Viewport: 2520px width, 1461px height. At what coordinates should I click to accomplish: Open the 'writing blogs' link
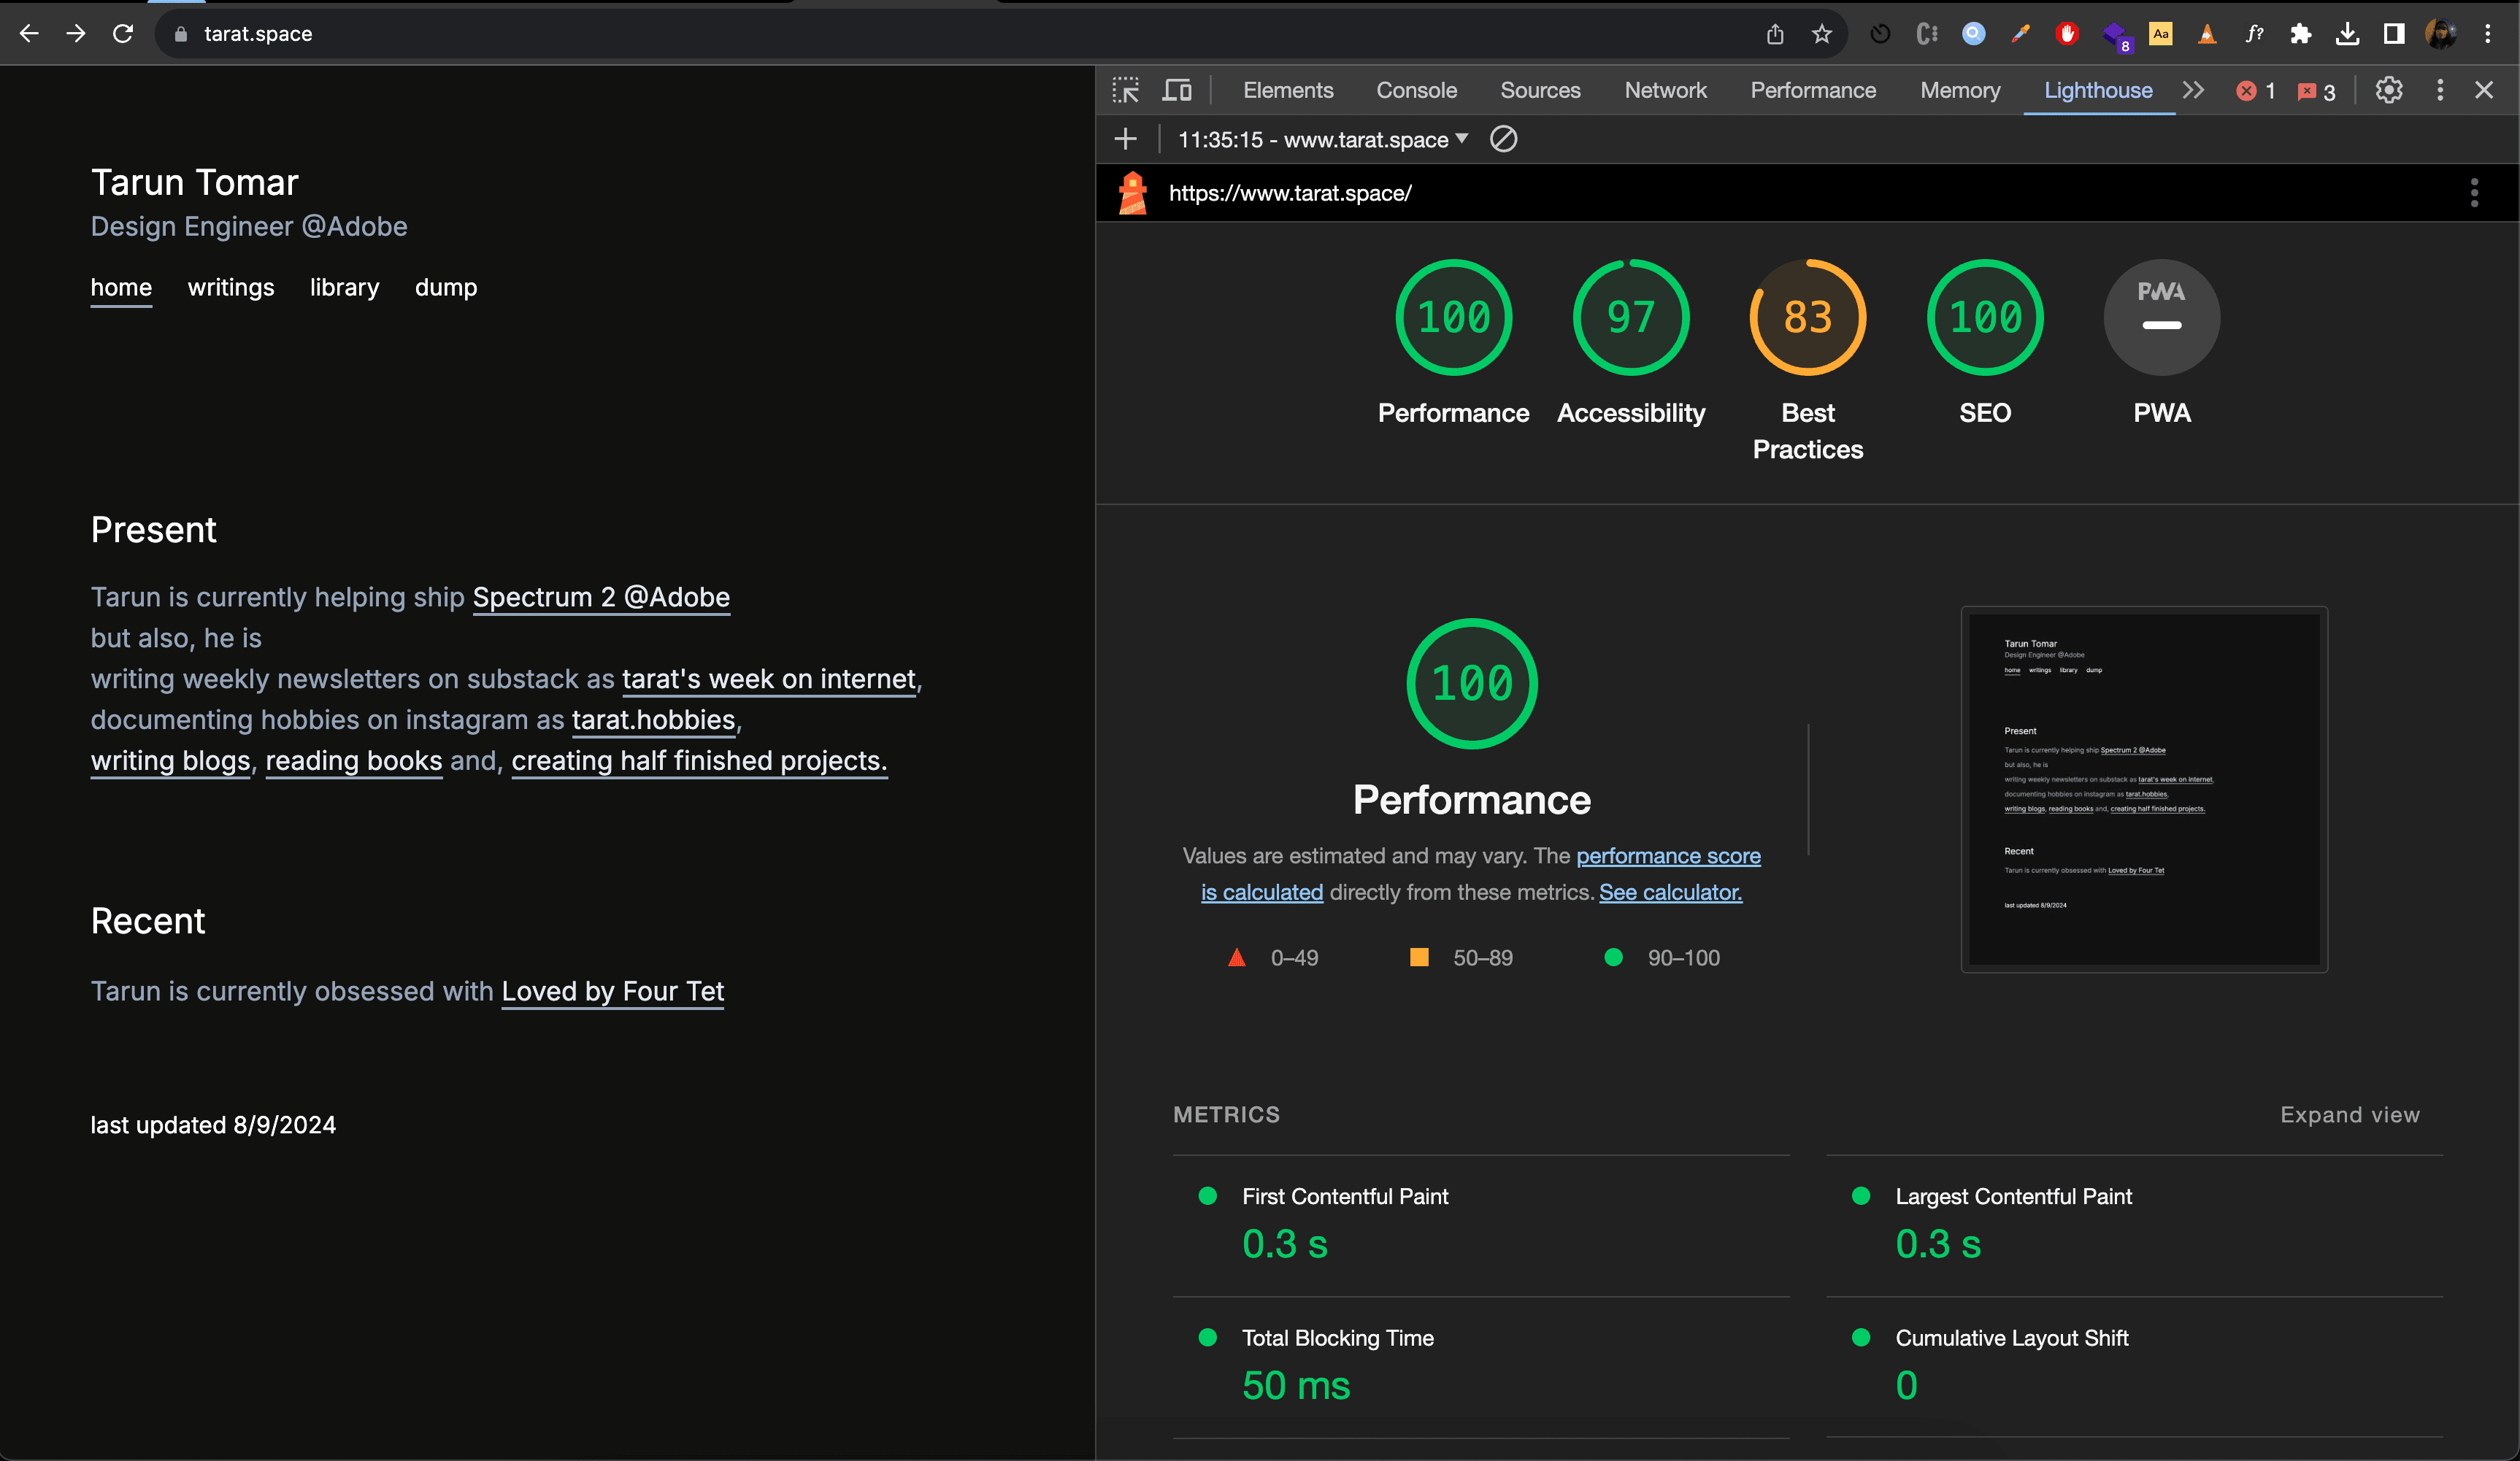point(170,761)
